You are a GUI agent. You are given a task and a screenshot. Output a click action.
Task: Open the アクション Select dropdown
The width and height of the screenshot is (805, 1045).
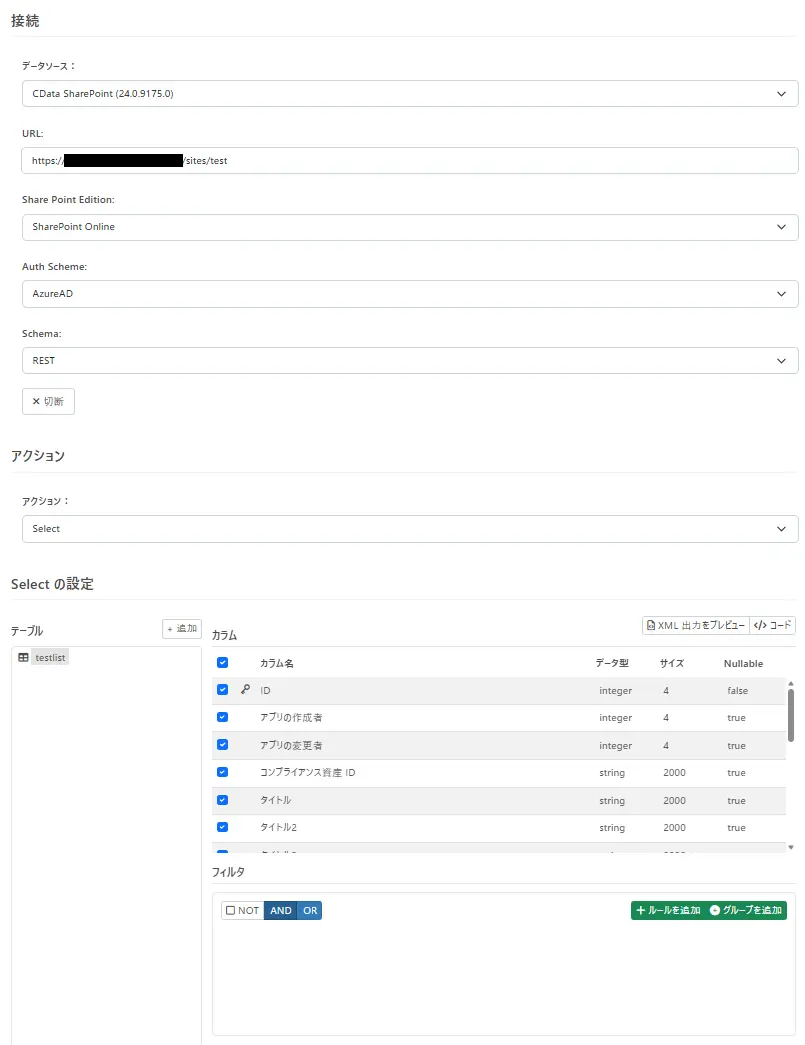(x=410, y=528)
